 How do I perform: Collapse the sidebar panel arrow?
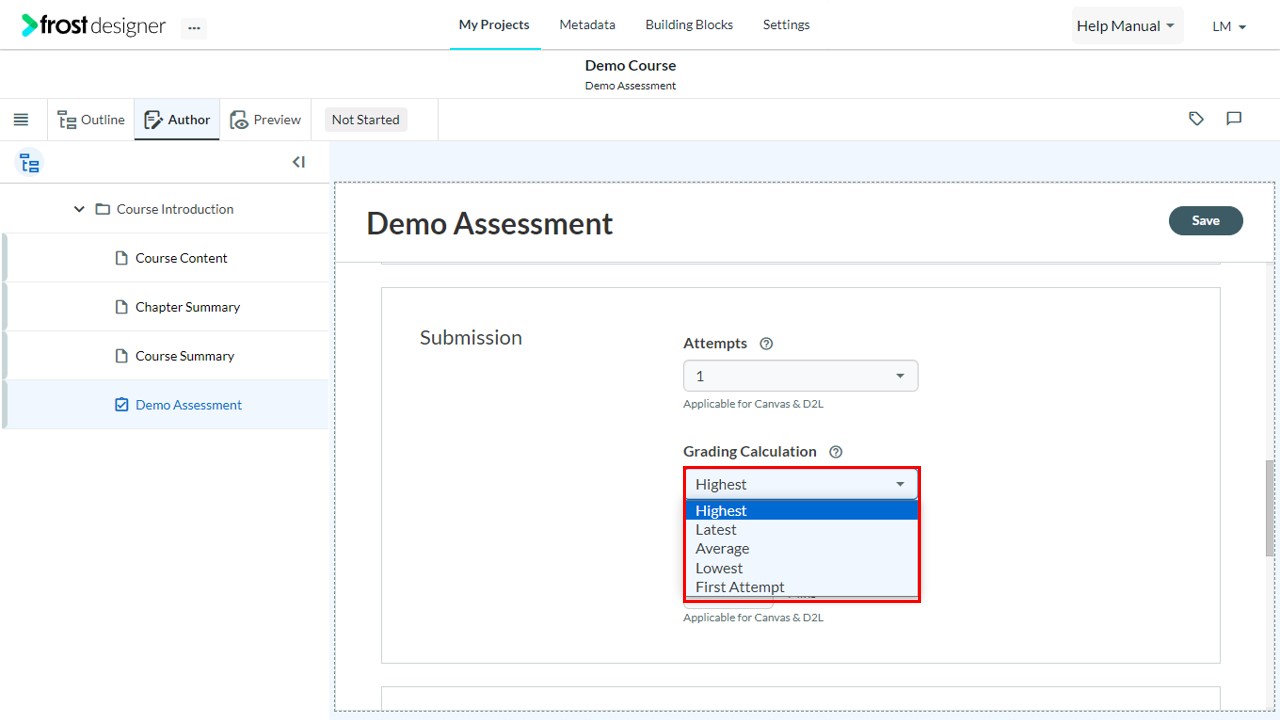pyautogui.click(x=298, y=162)
